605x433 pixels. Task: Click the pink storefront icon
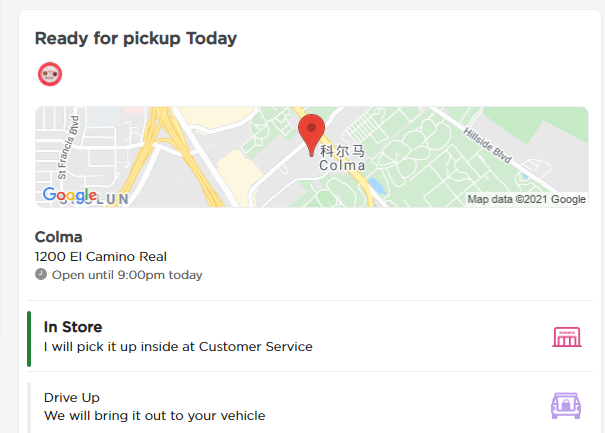[567, 337]
